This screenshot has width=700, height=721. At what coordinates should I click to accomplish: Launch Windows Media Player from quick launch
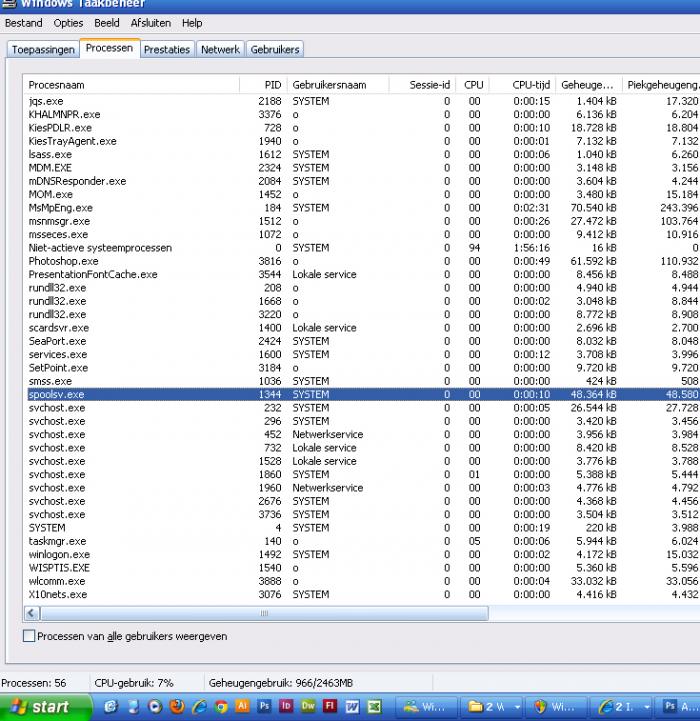tap(155, 706)
